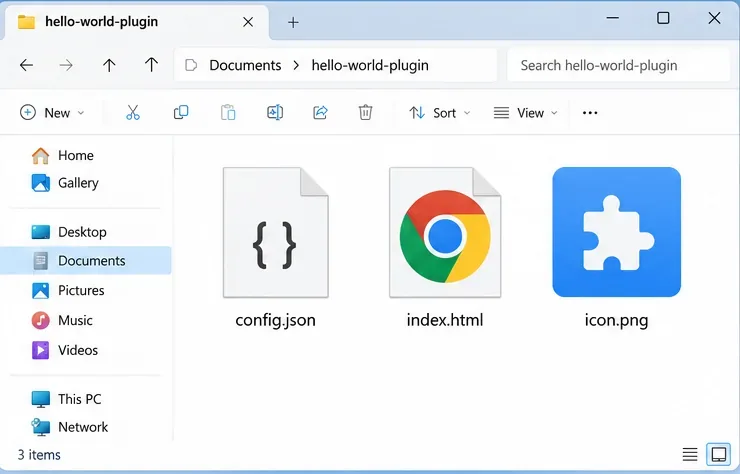Minimize the File Explorer window
740x474 pixels.
(613, 18)
